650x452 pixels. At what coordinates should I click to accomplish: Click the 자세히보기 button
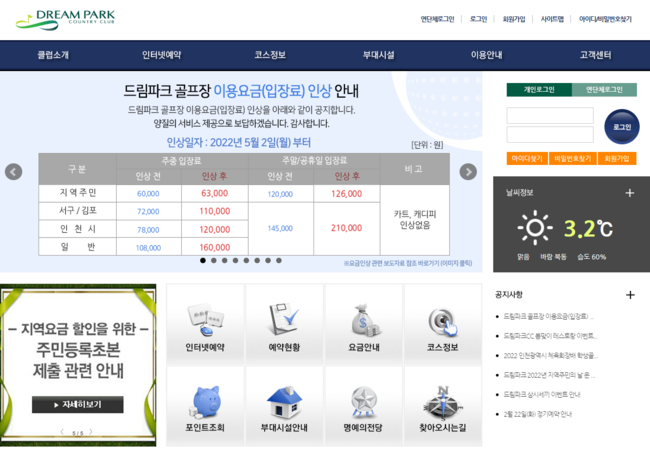(78, 404)
